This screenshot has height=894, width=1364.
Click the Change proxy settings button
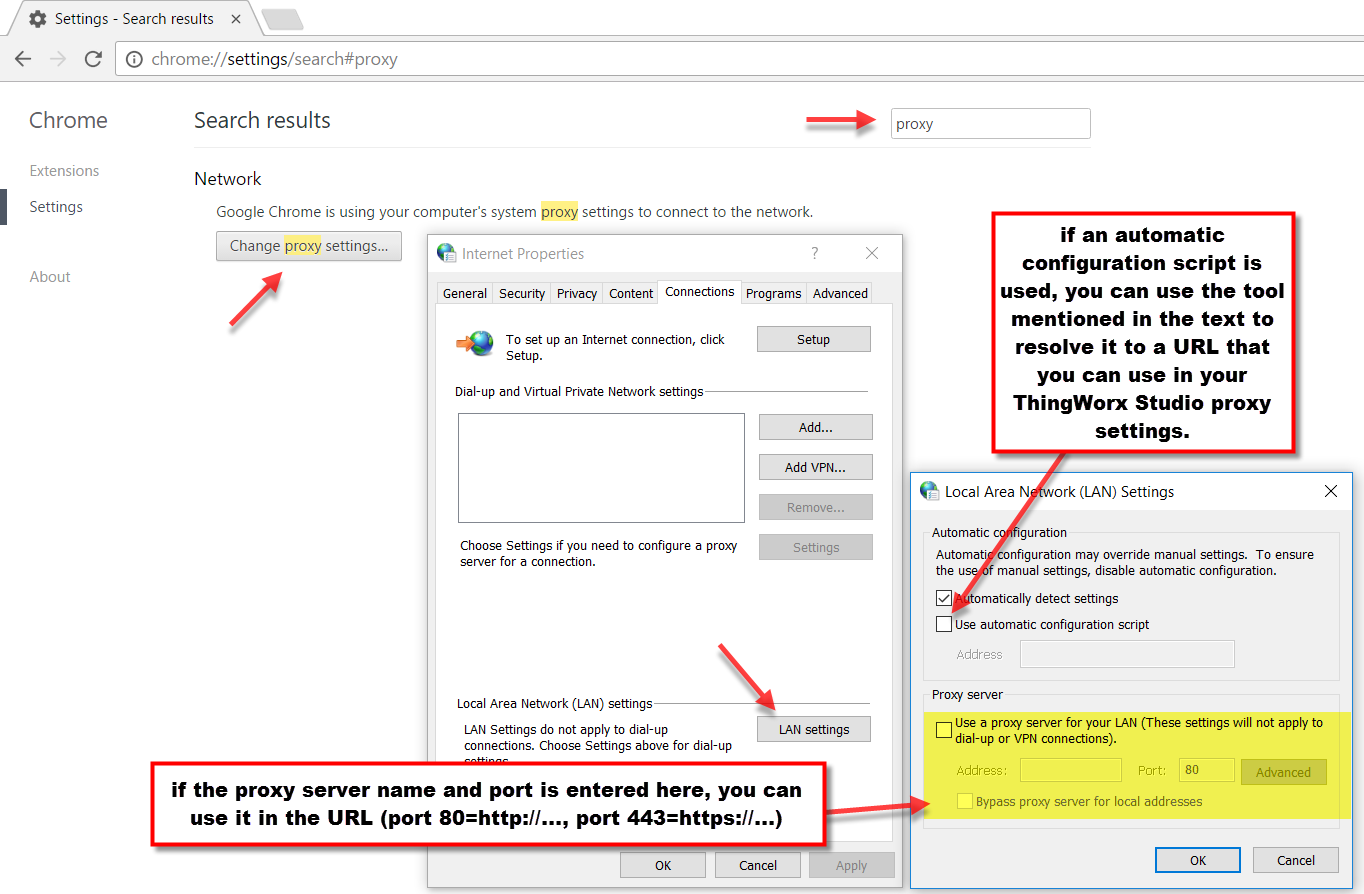pyautogui.click(x=309, y=246)
